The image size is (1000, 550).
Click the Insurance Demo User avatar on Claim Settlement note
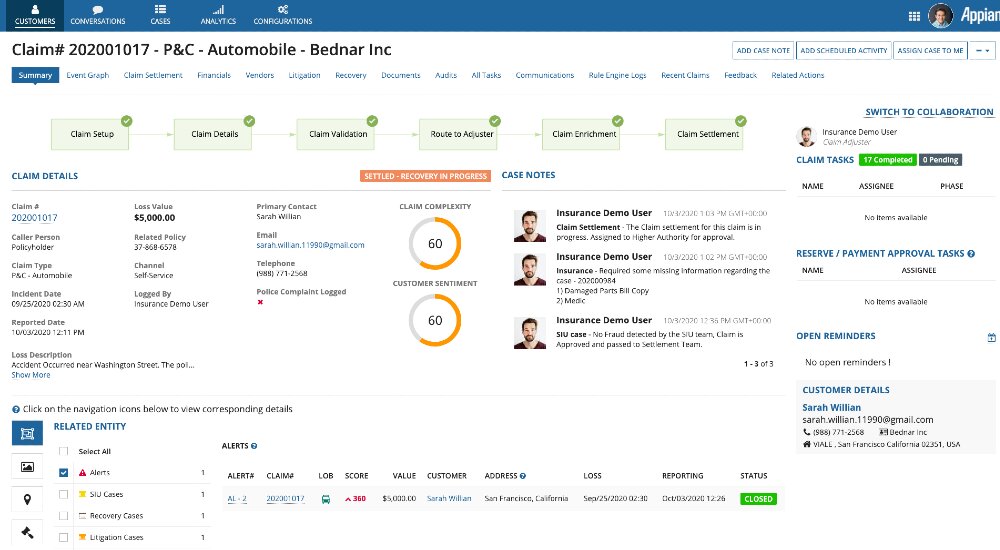coord(530,226)
